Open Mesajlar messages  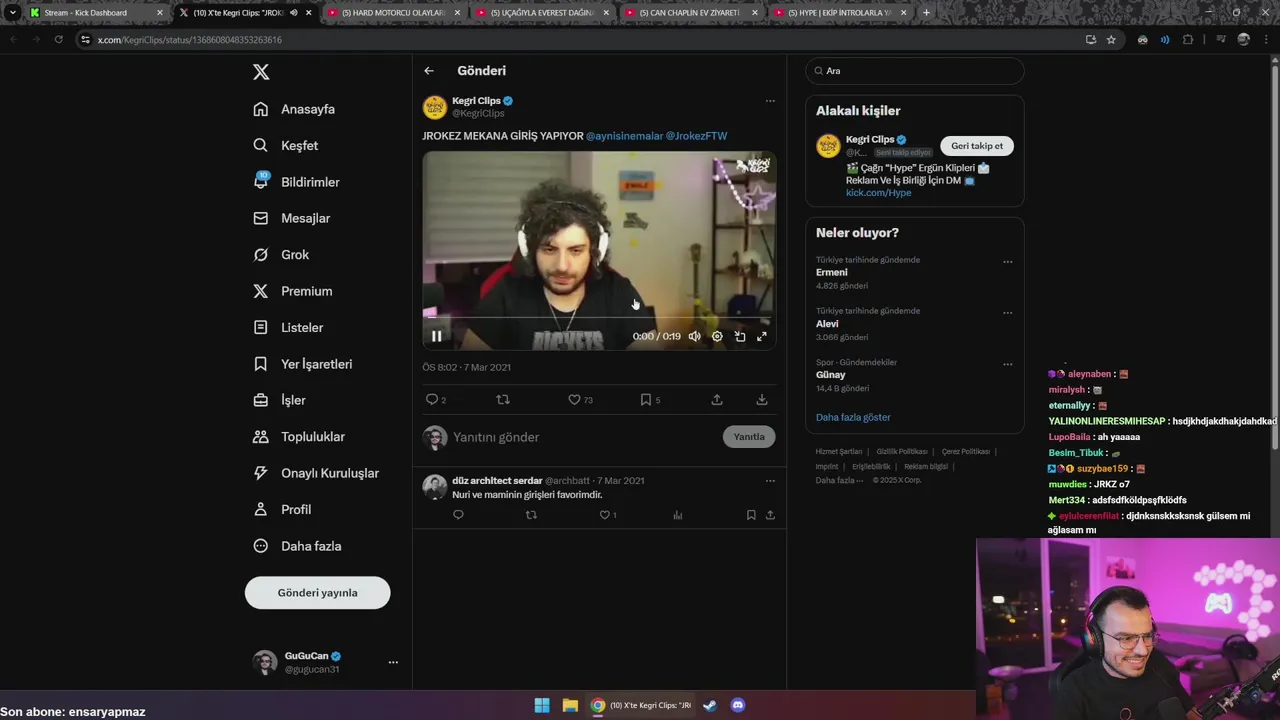coord(292,218)
